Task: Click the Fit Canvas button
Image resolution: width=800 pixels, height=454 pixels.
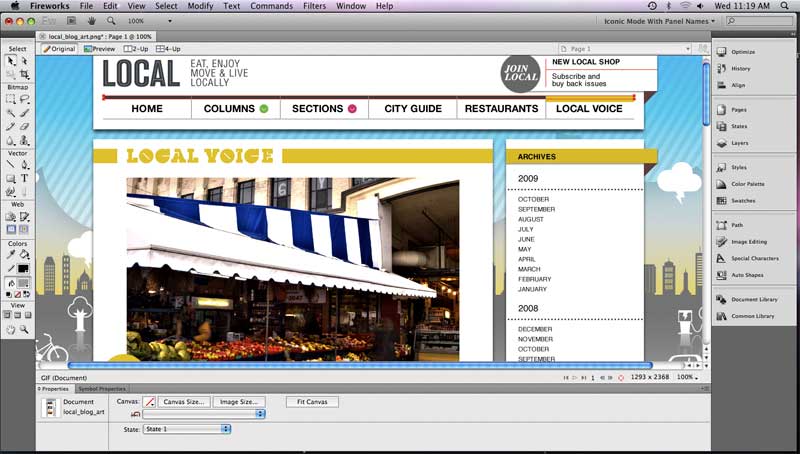Action: [x=312, y=402]
